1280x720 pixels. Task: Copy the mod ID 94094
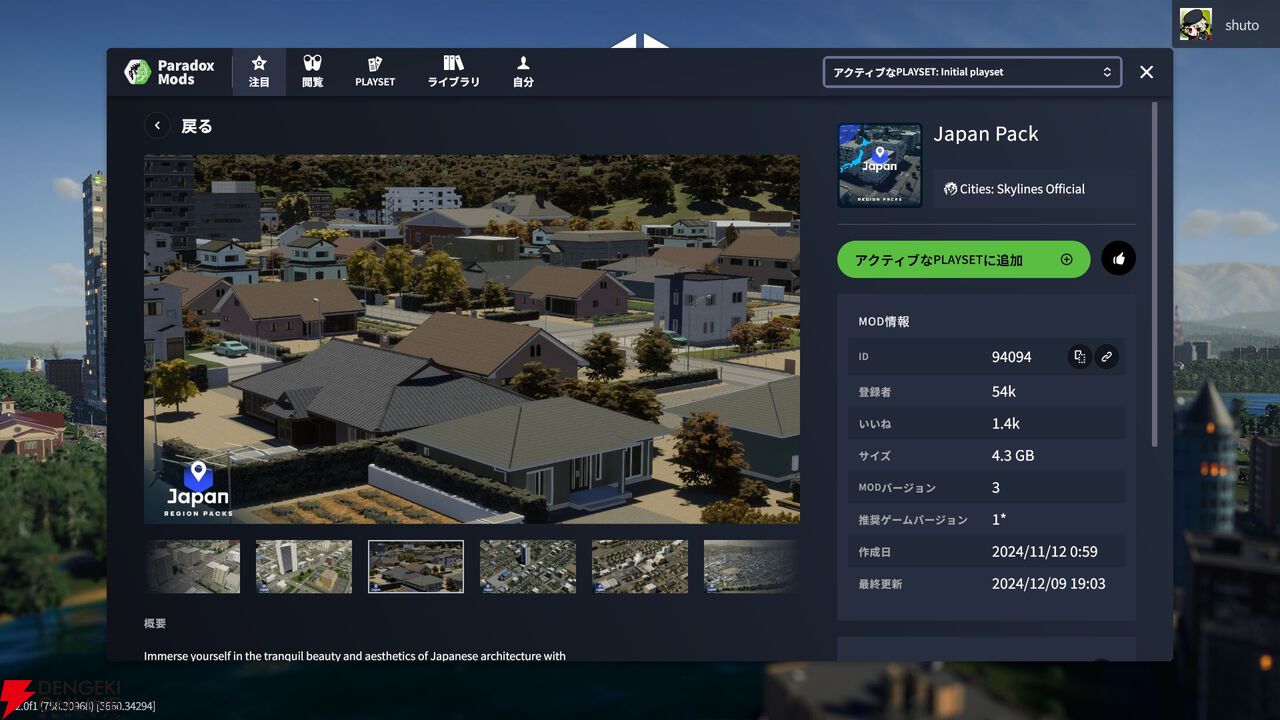(x=1080, y=357)
